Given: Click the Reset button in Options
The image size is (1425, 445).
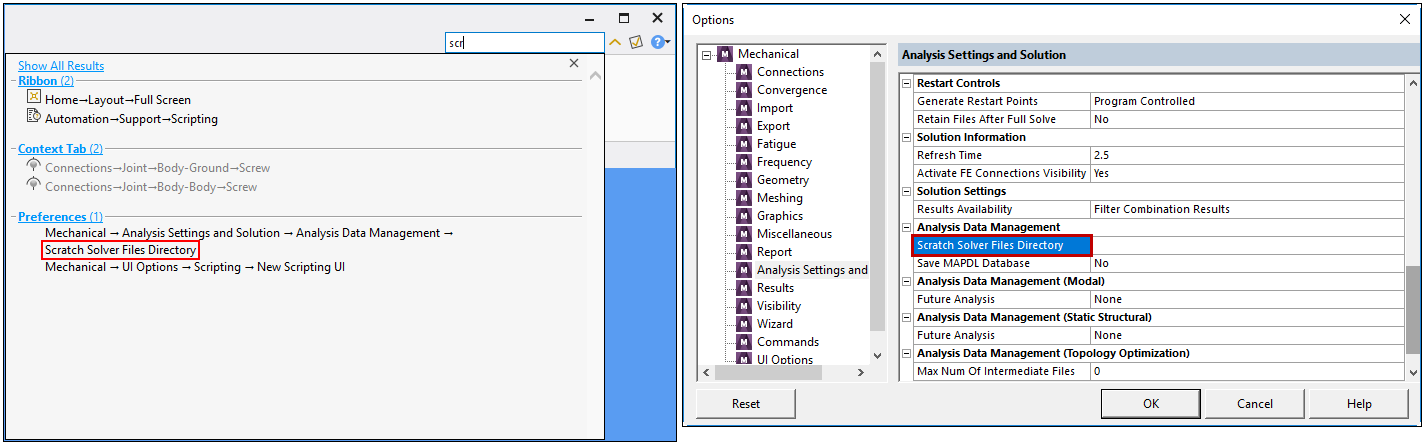Looking at the screenshot, I should (746, 404).
